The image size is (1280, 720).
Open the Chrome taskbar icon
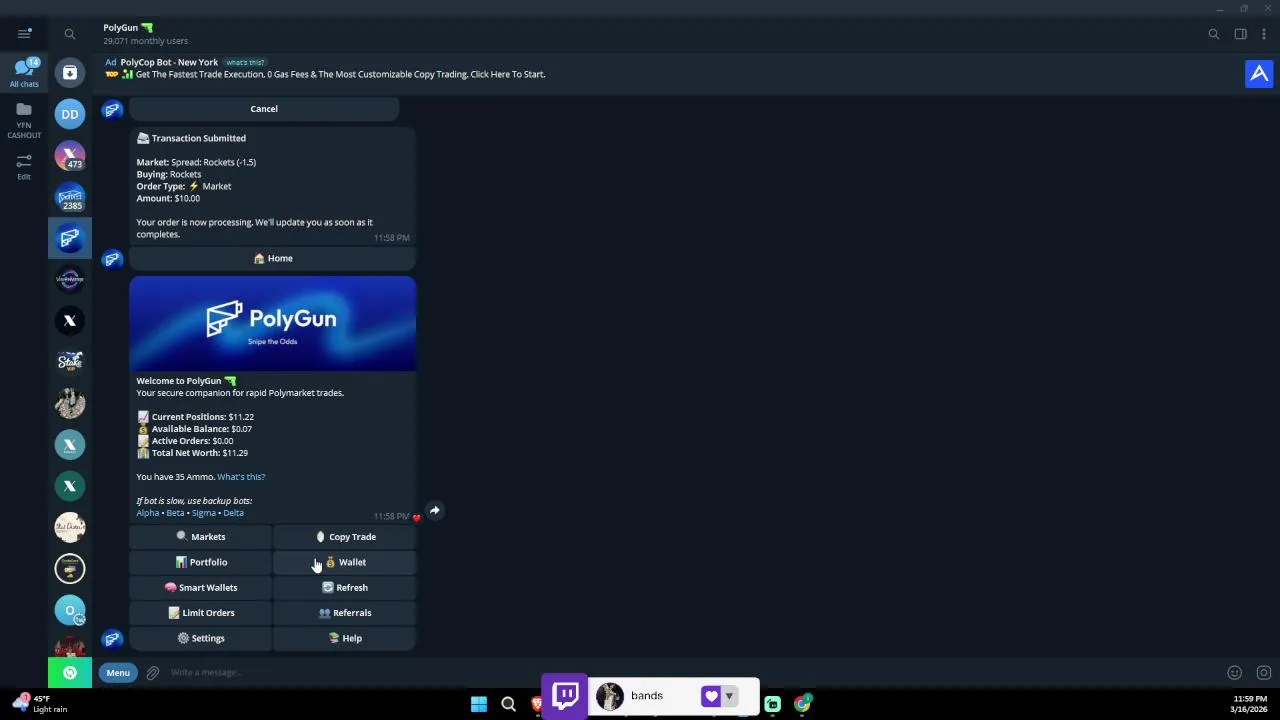802,704
